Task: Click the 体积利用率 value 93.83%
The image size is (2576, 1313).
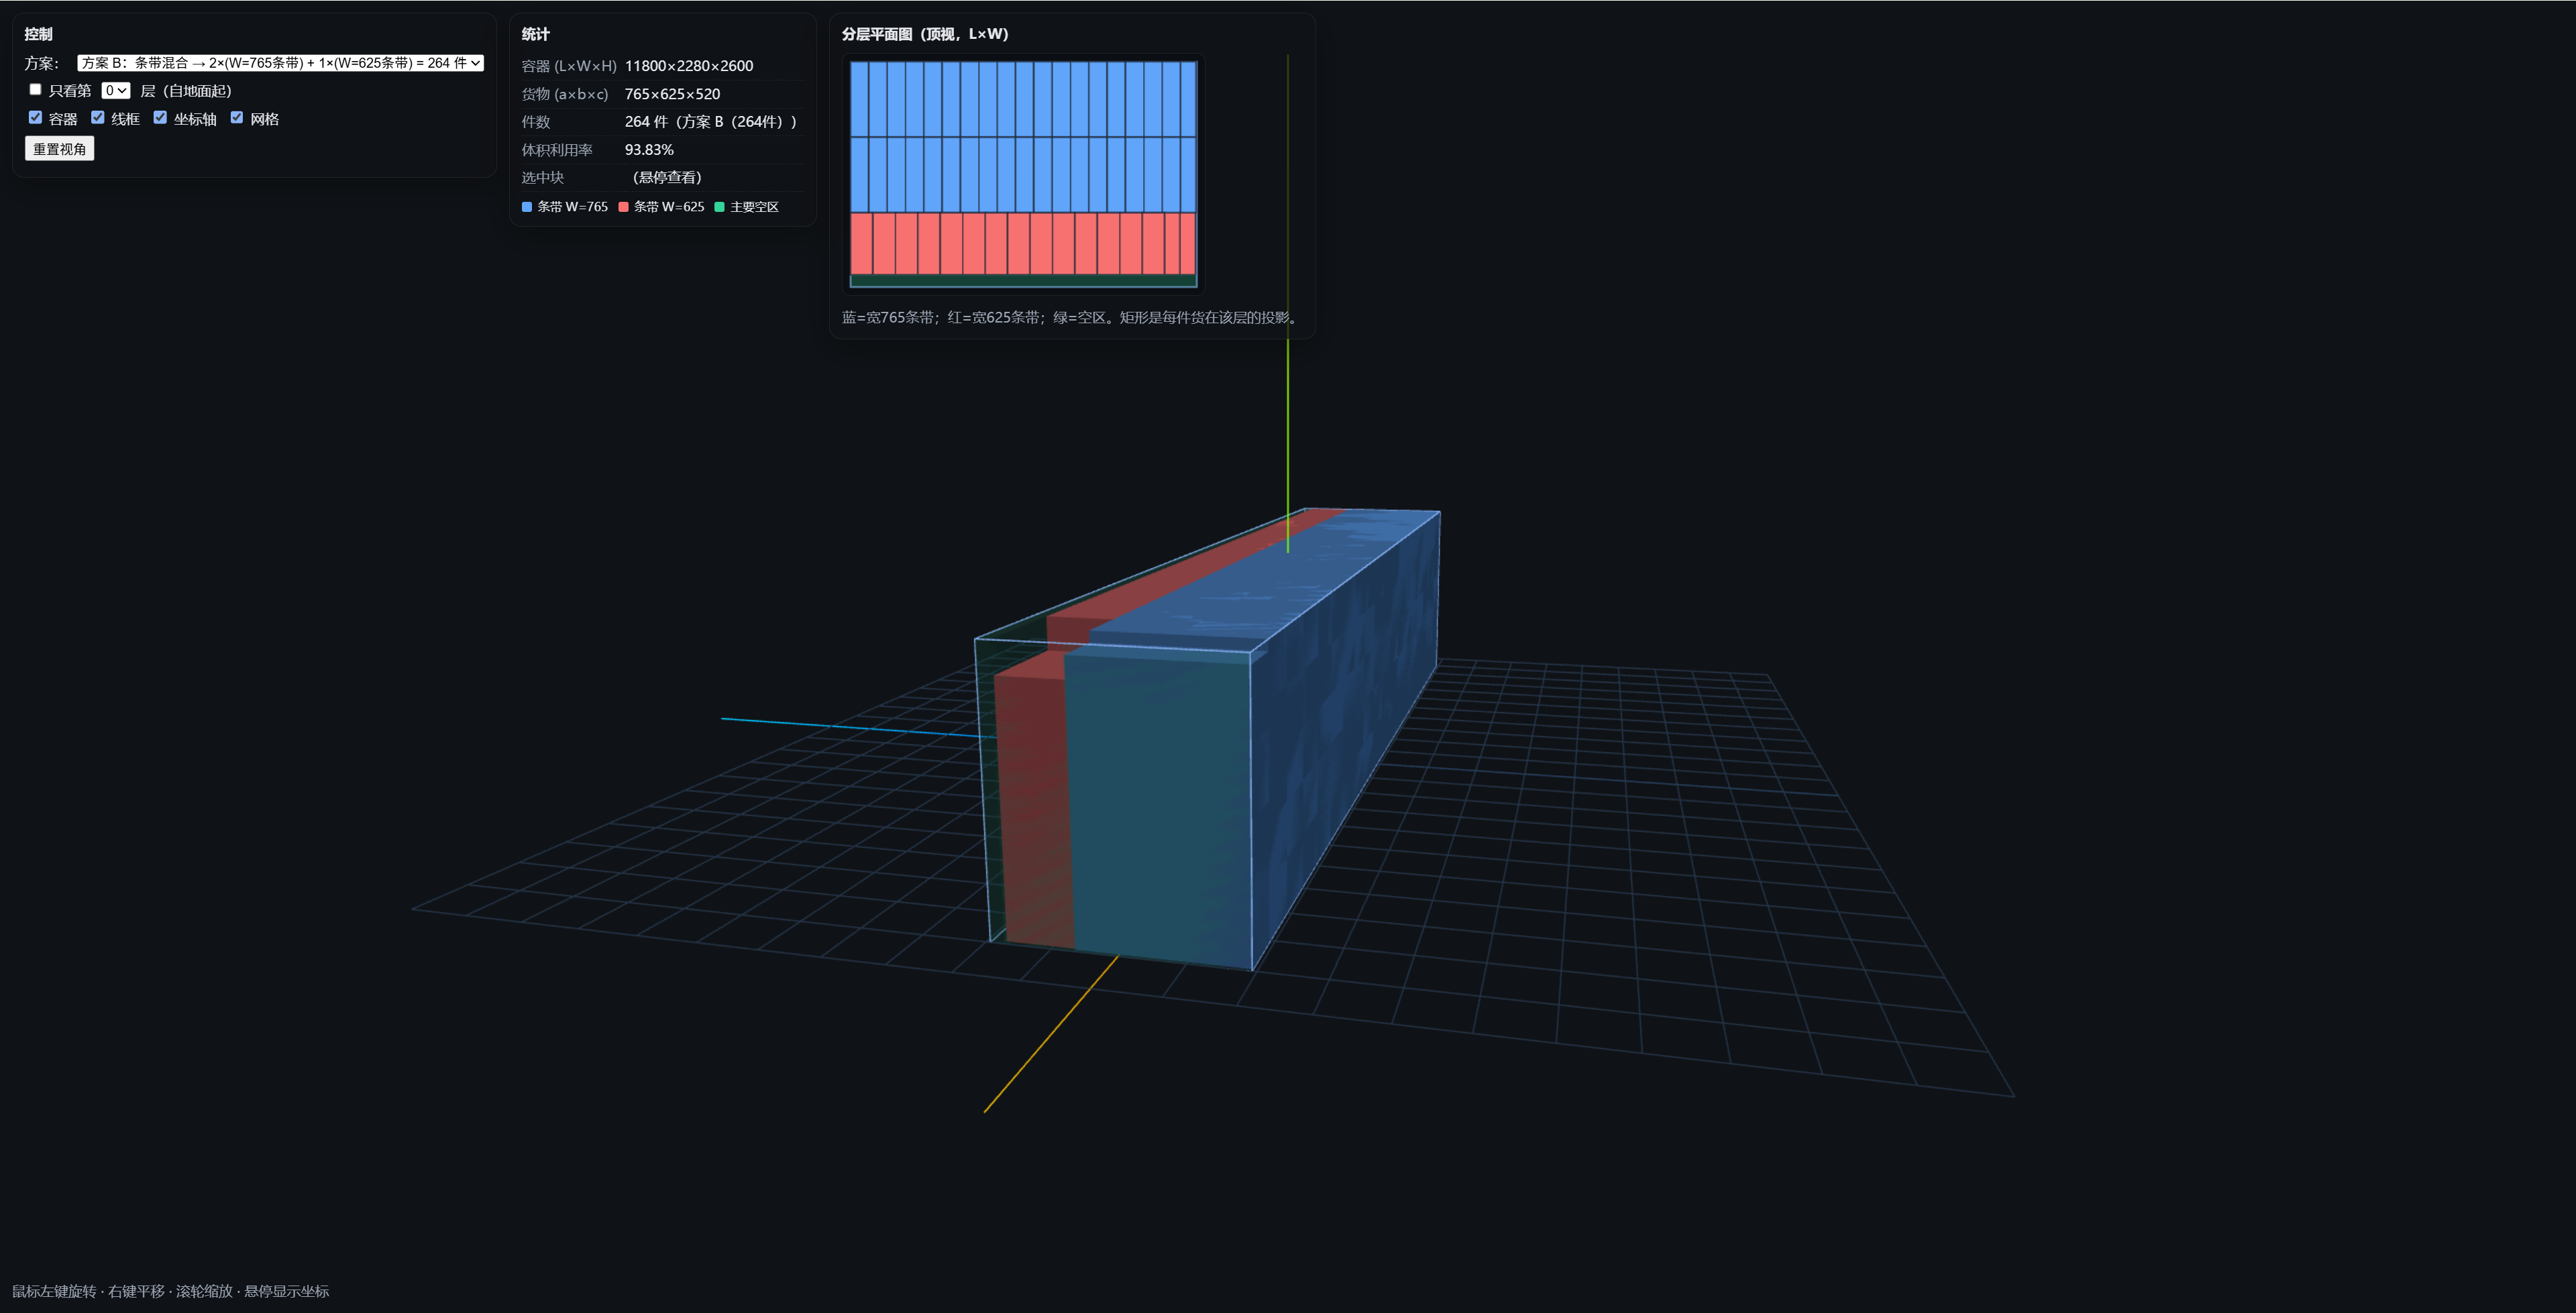Action: (x=649, y=150)
